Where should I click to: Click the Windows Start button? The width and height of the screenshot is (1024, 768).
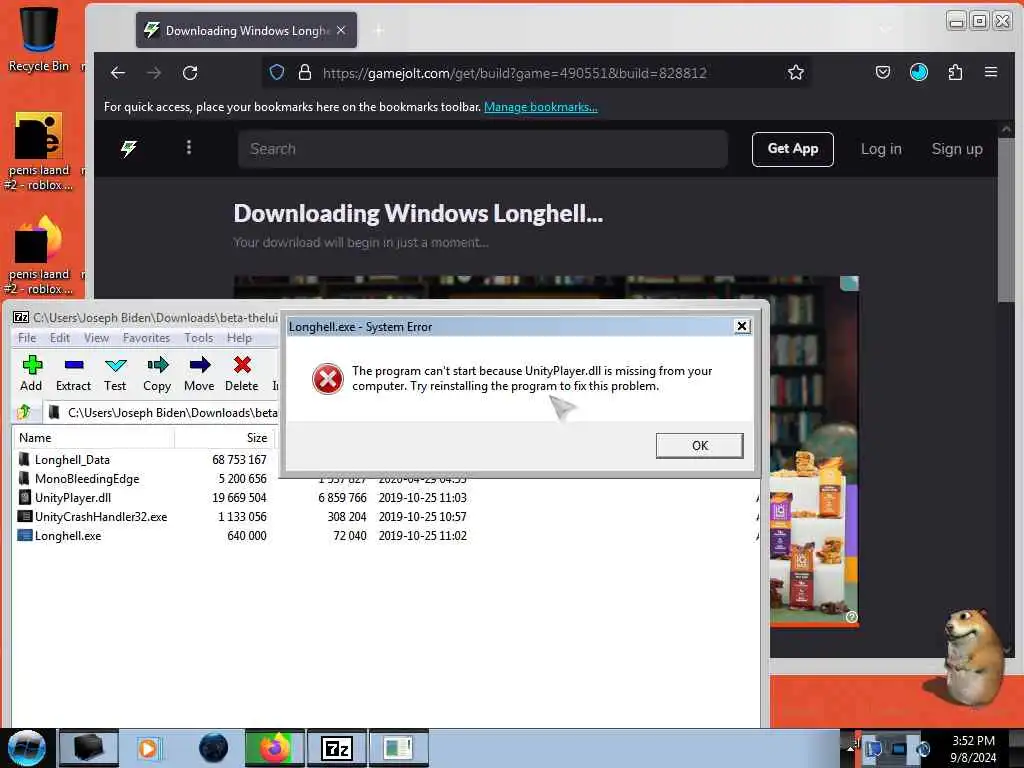click(26, 748)
